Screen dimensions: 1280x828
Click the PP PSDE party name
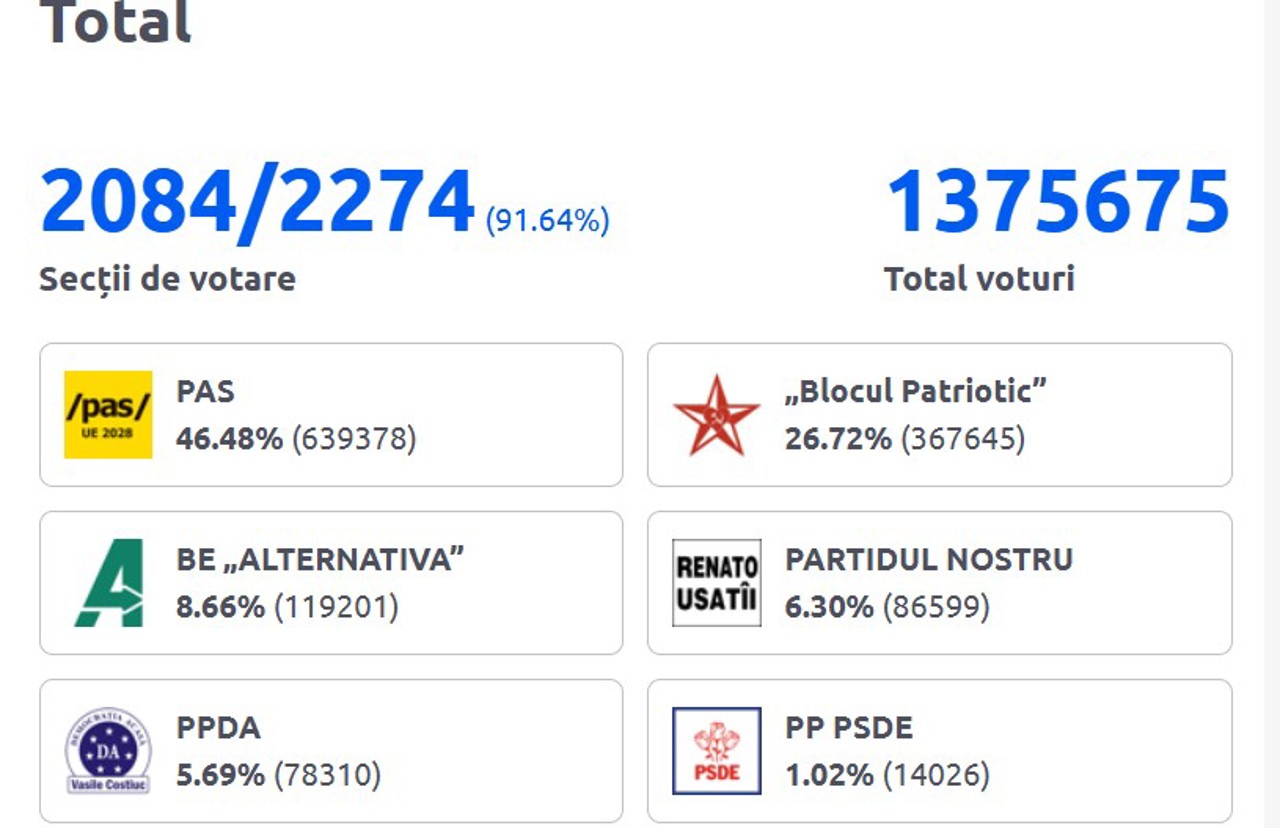click(848, 727)
